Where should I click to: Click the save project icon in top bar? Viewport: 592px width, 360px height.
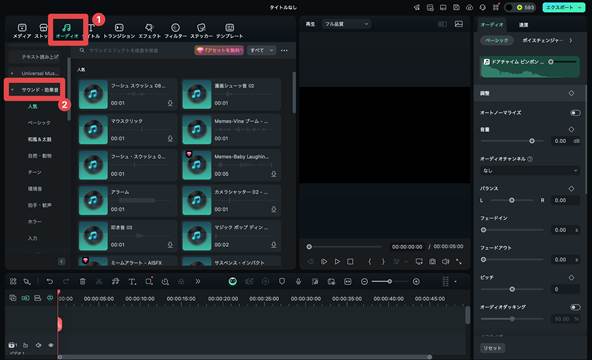pyautogui.click(x=456, y=8)
